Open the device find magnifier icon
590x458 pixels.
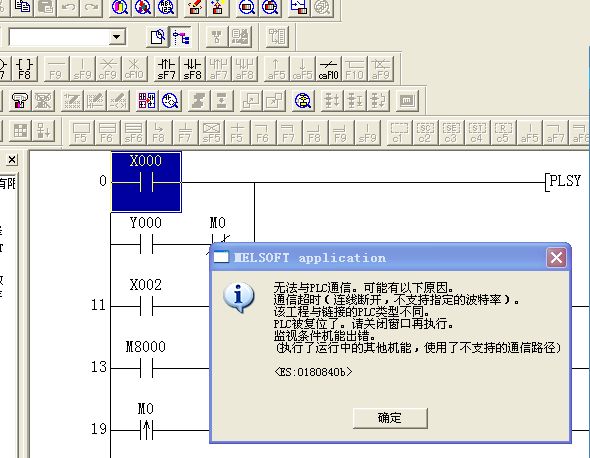coord(120,7)
